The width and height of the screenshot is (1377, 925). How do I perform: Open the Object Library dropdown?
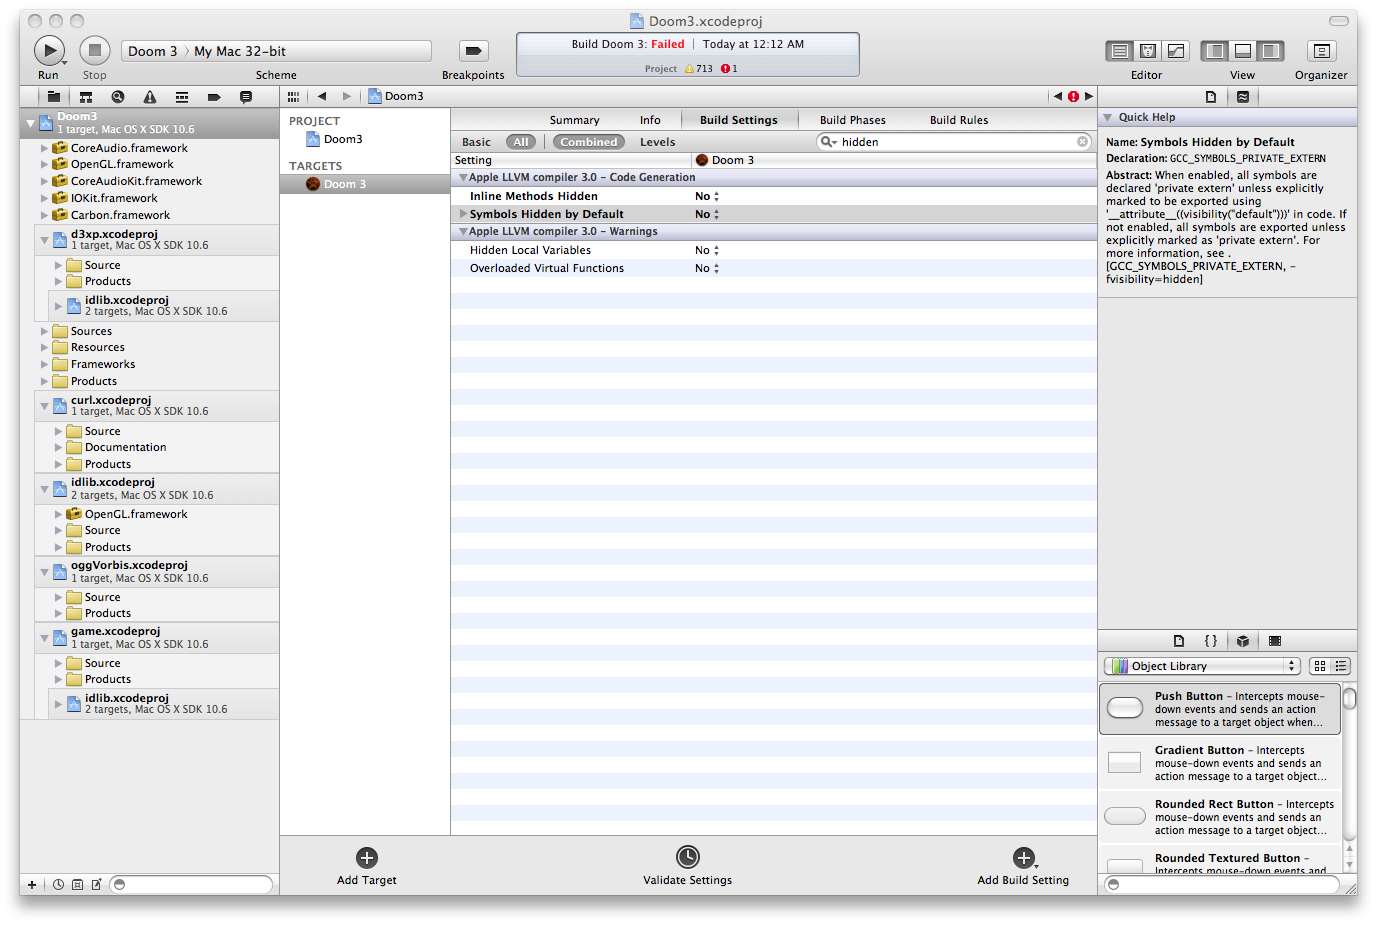[x=1202, y=666]
